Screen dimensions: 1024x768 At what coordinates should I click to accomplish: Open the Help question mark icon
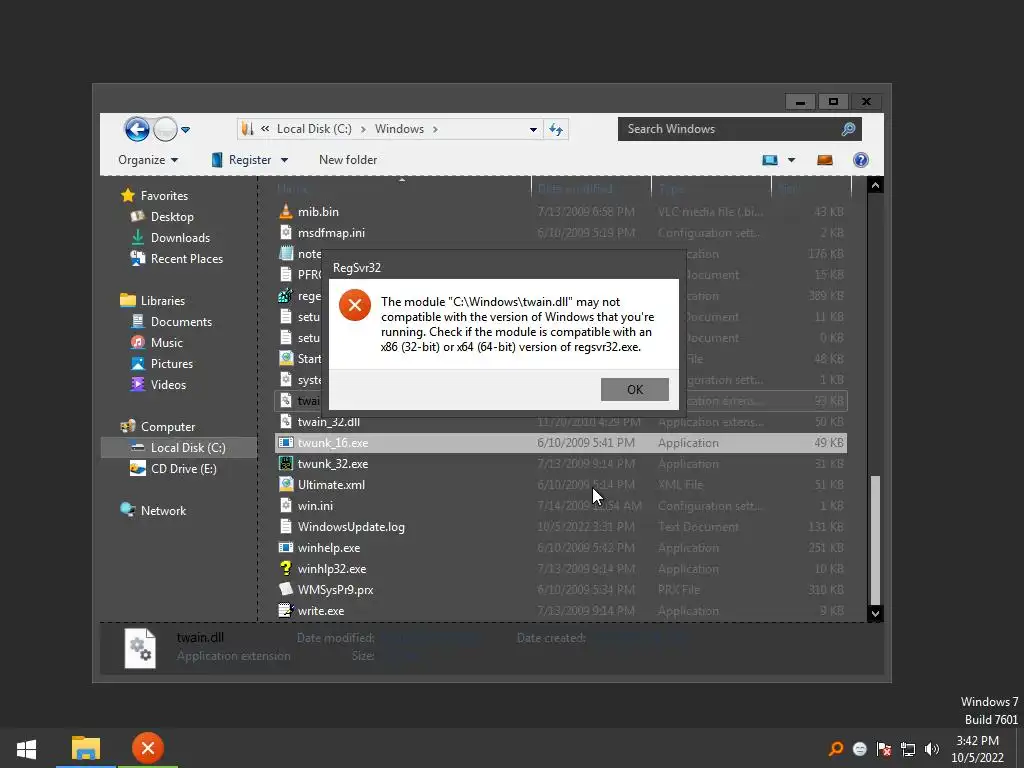click(861, 160)
